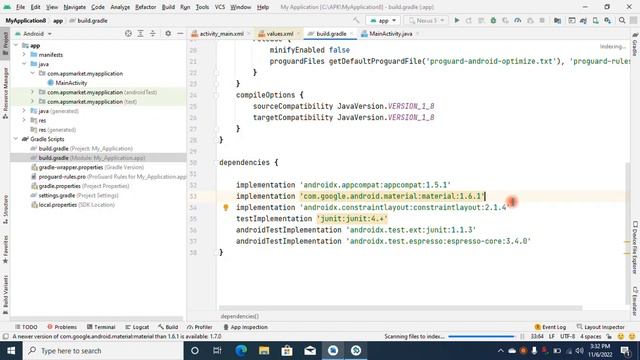Toggle the Favorites side tab

tap(5, 249)
